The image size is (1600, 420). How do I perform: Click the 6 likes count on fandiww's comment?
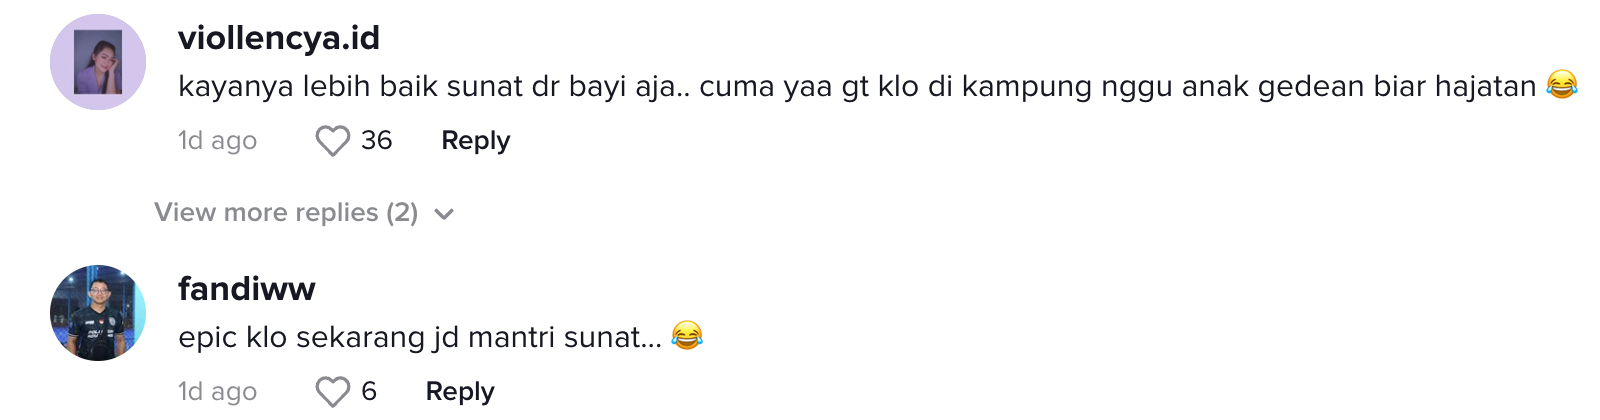click(369, 392)
